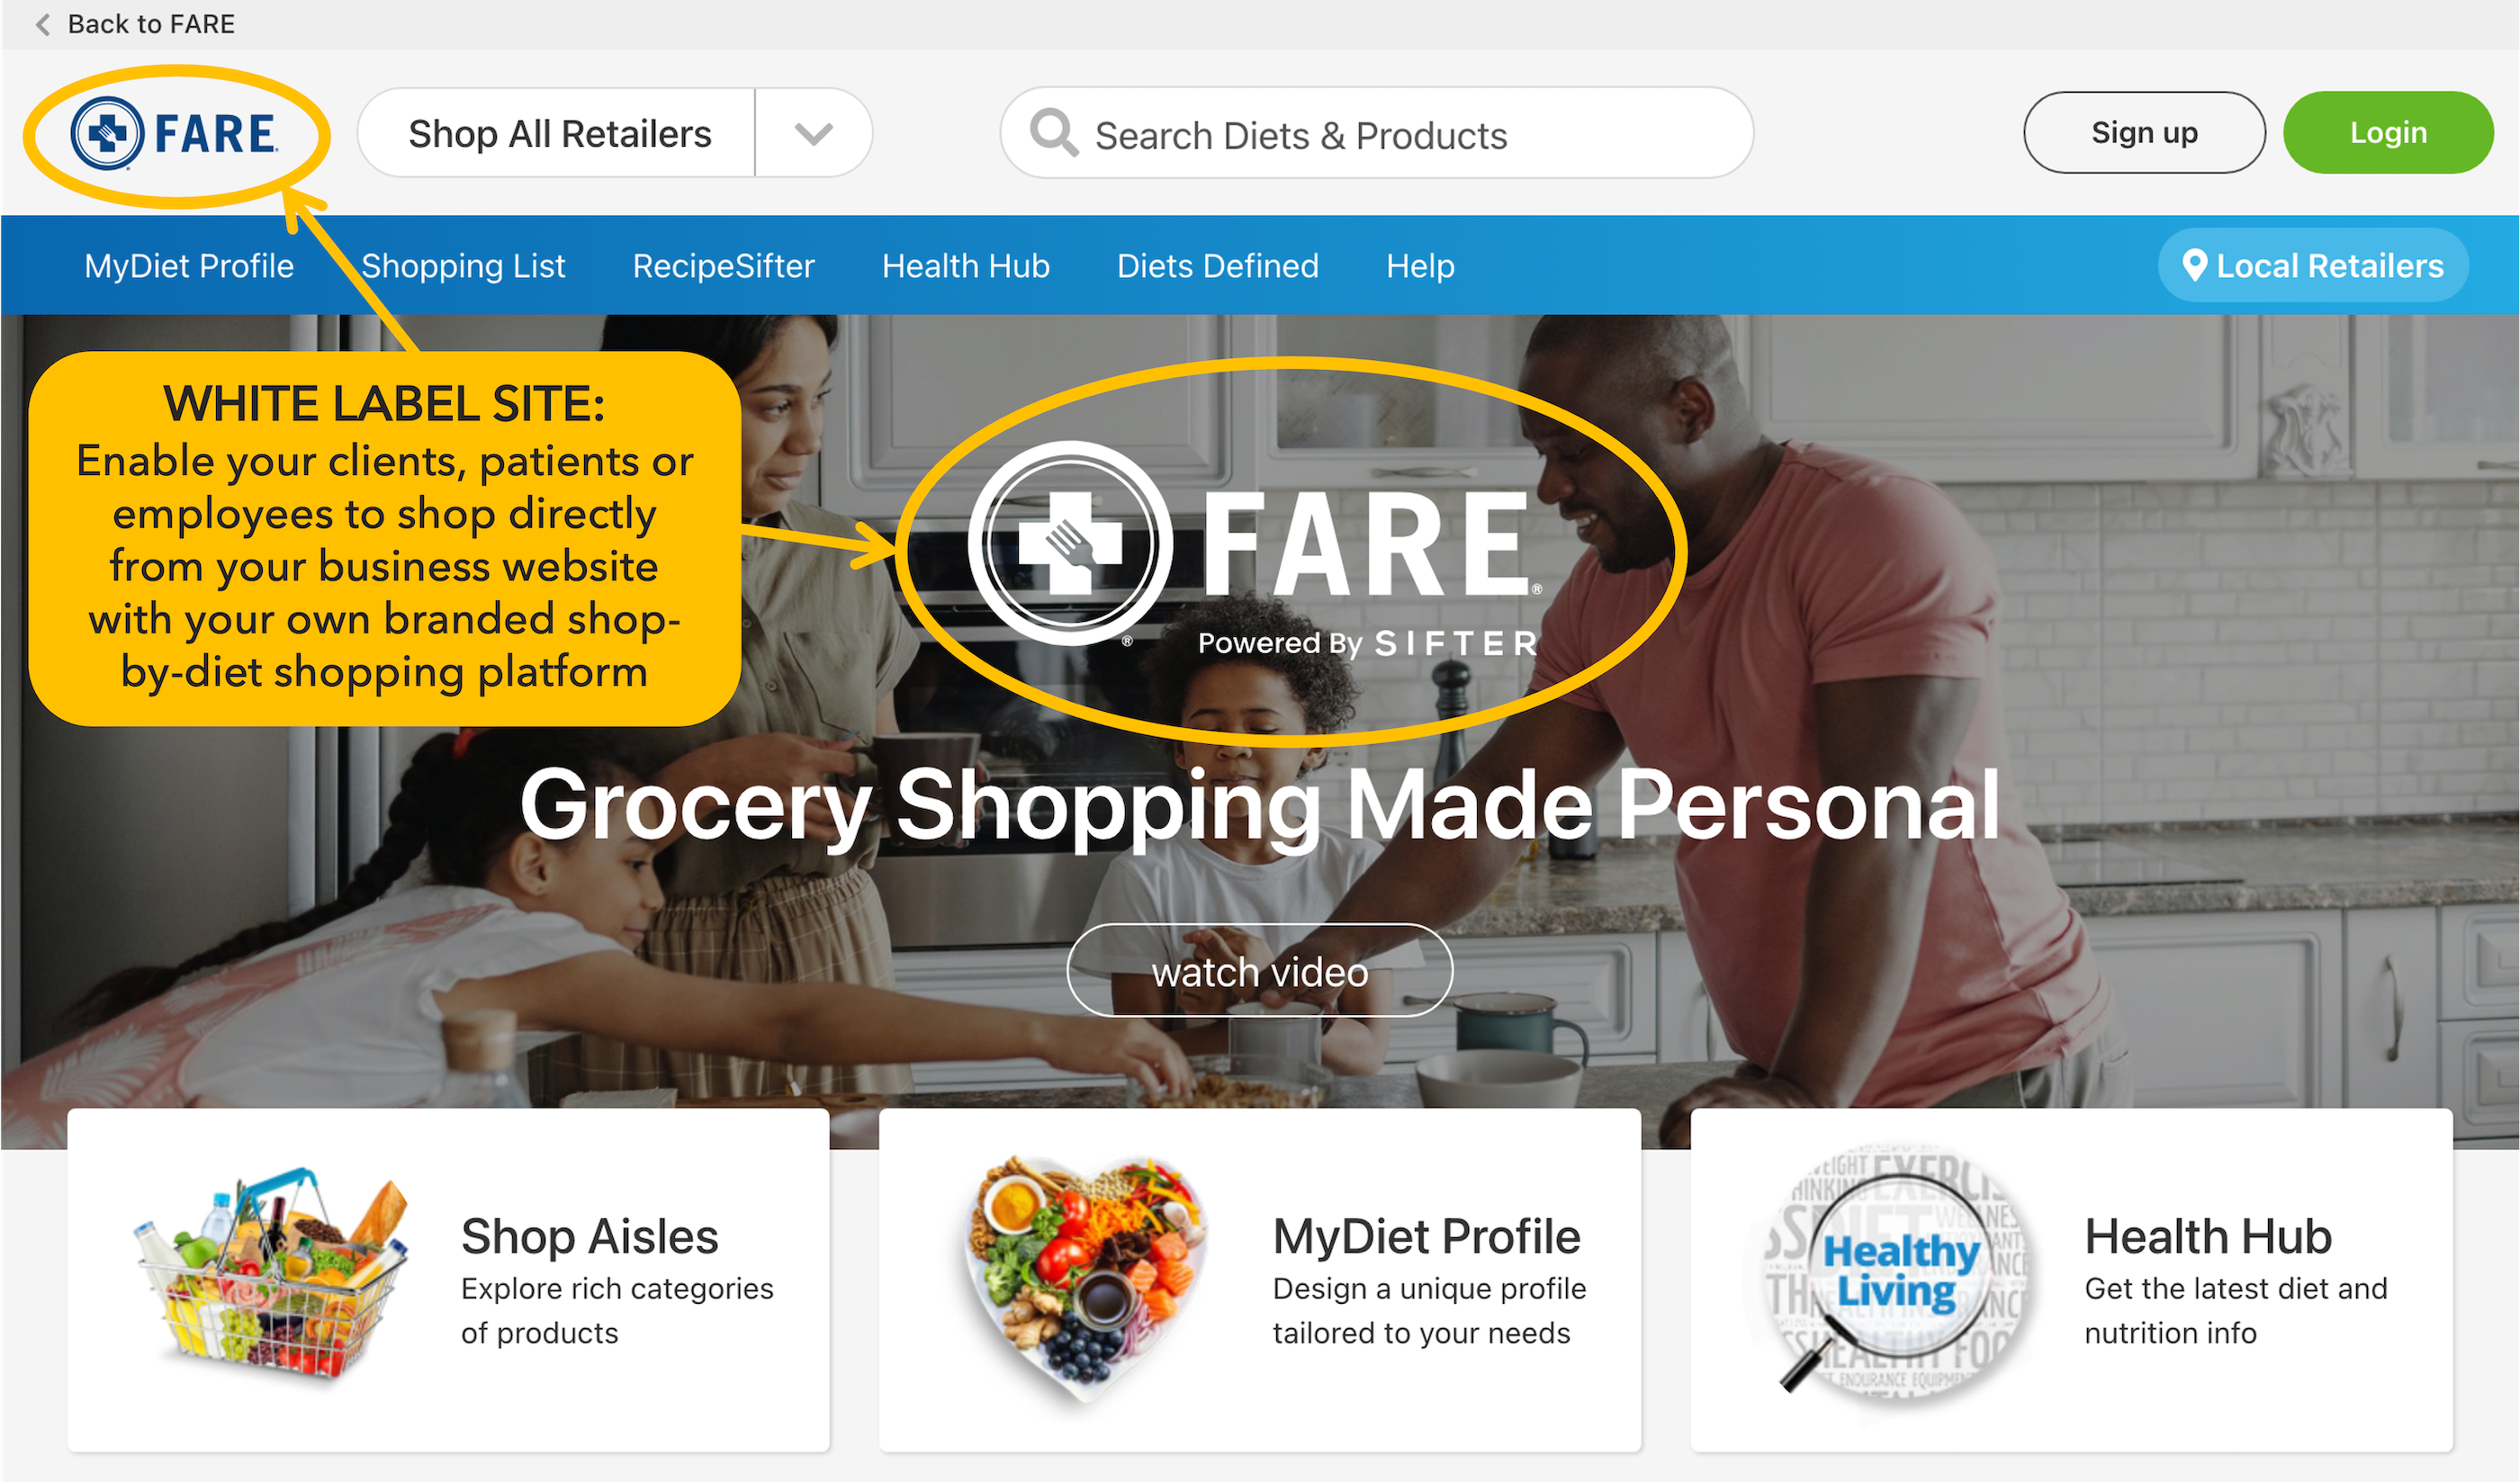Click the green Login button
The height and width of the screenshot is (1482, 2520).
coord(2388,133)
